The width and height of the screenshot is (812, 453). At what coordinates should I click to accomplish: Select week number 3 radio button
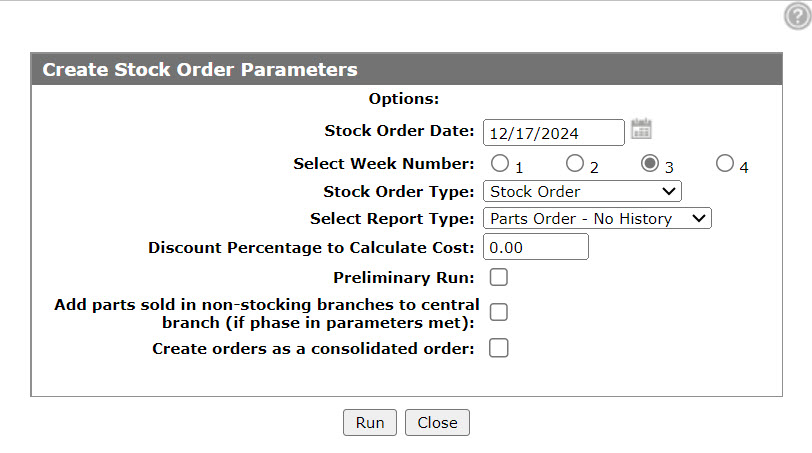click(x=649, y=163)
